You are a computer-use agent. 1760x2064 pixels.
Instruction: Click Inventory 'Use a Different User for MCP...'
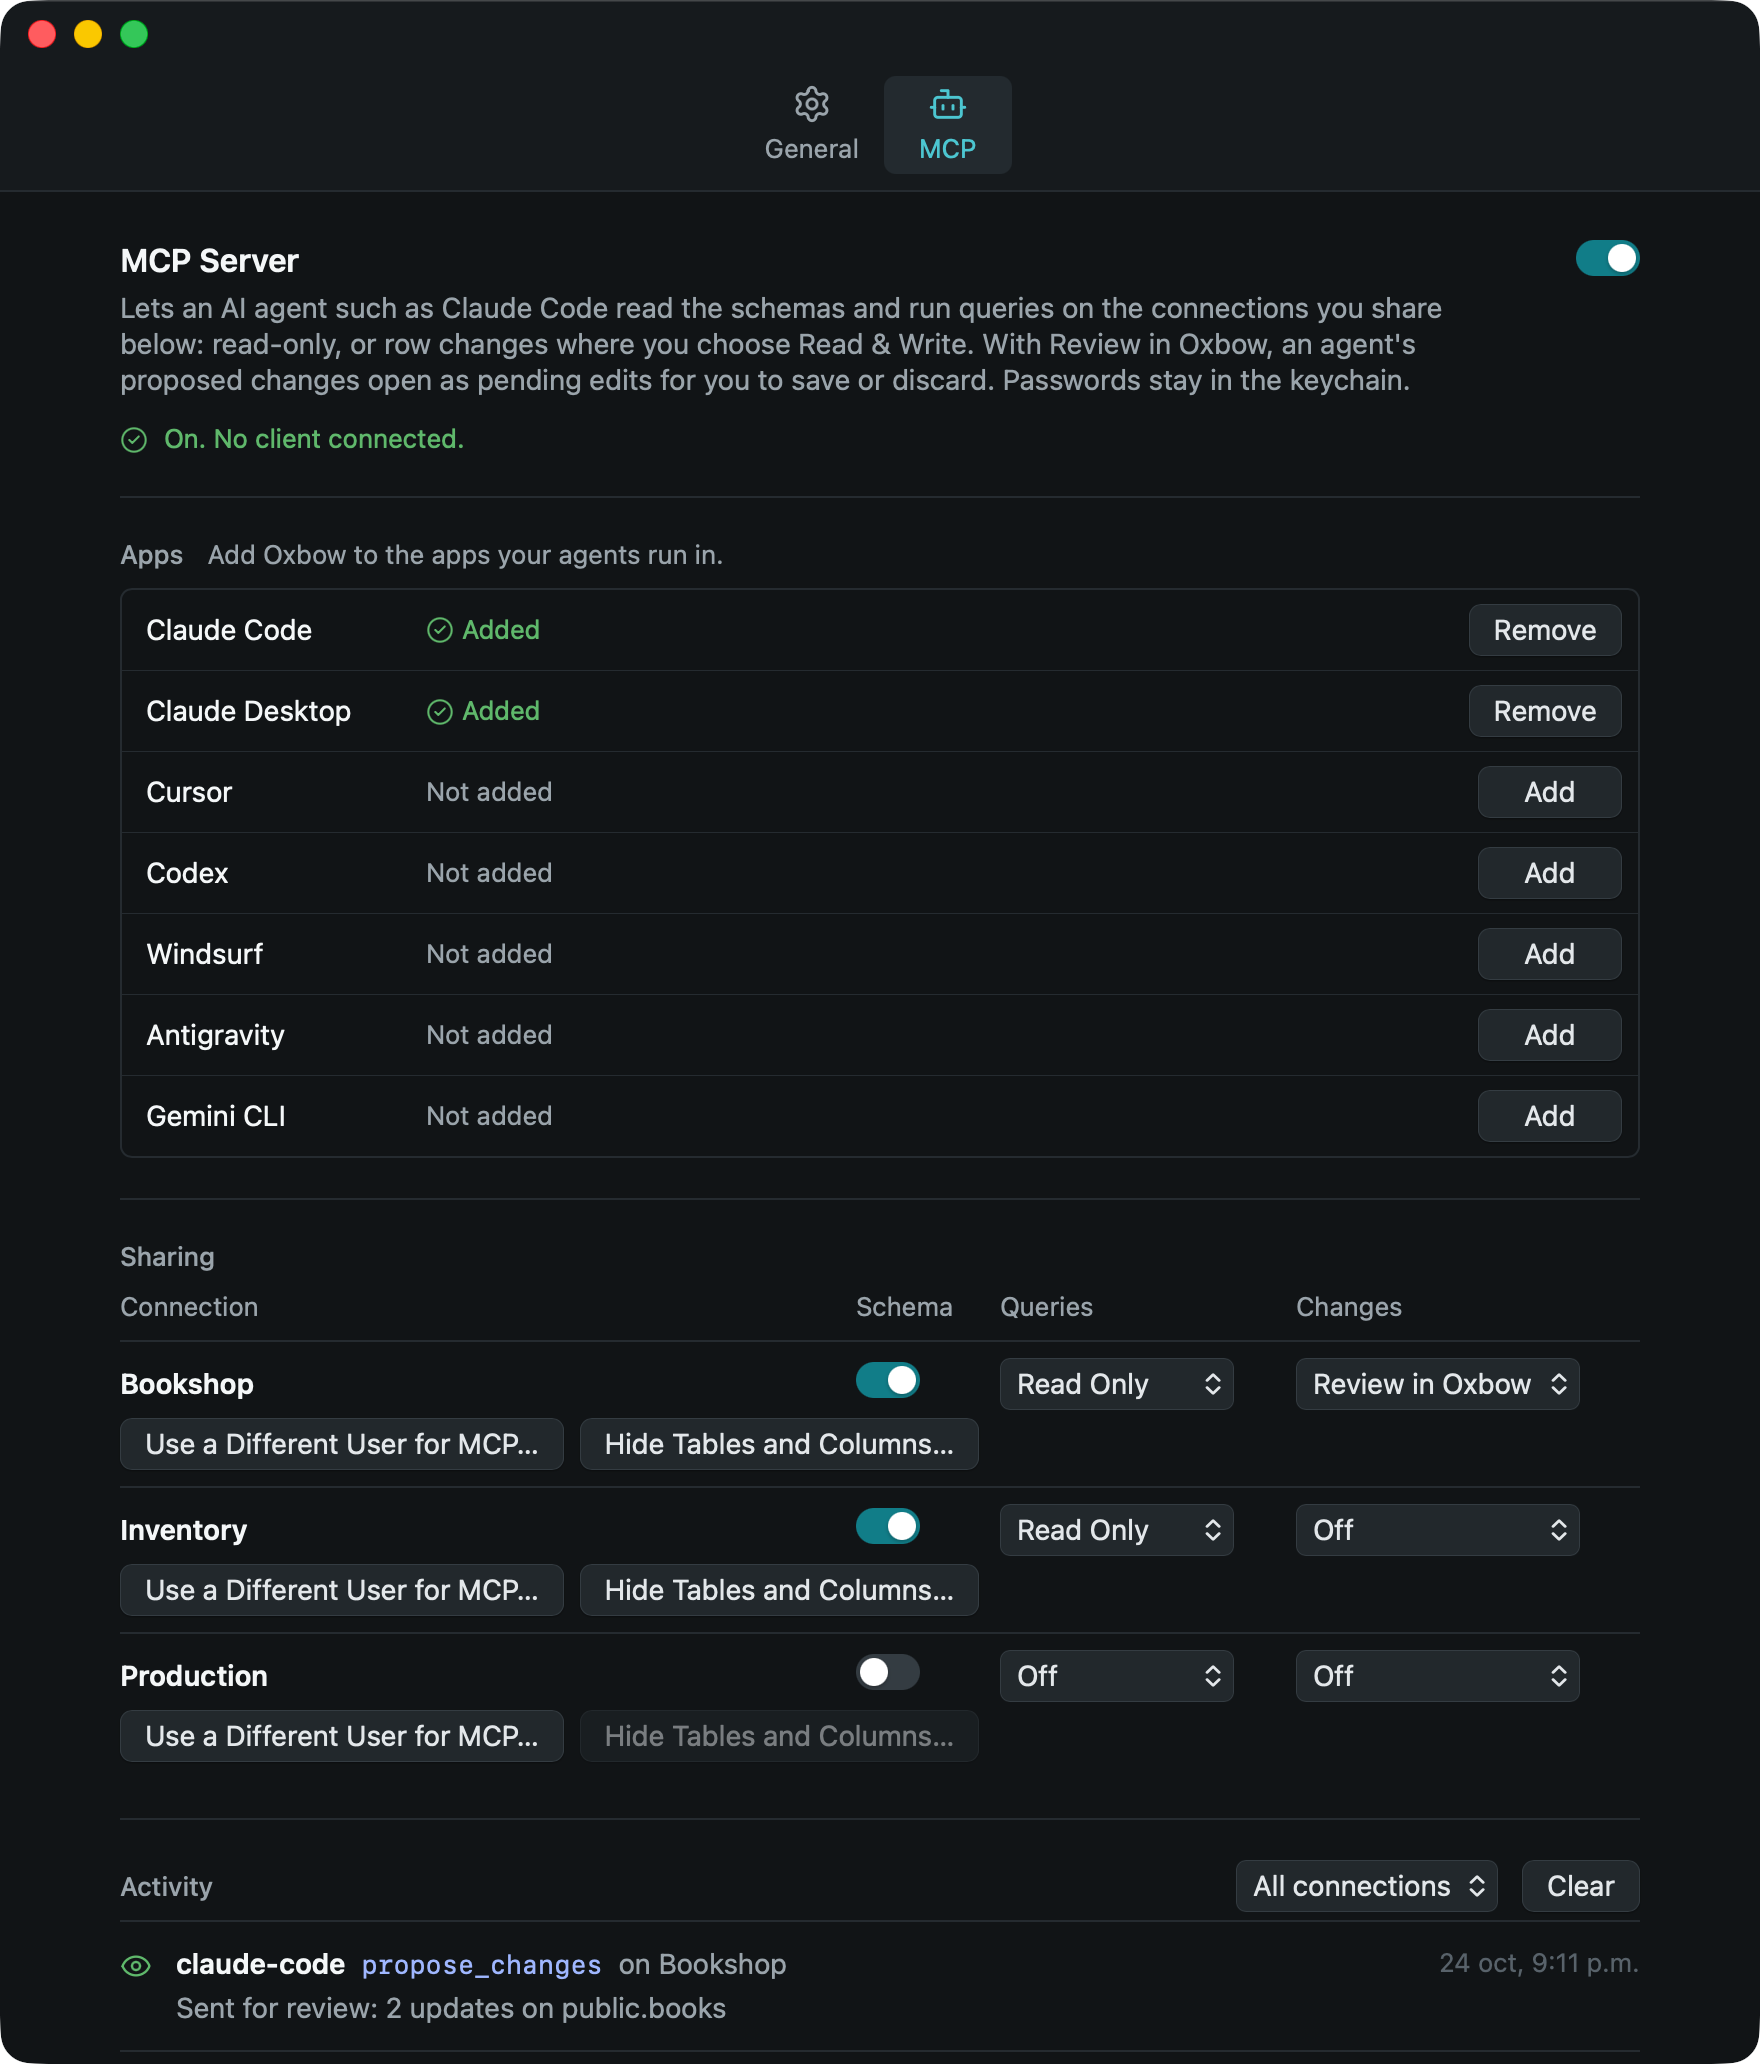pos(342,1590)
